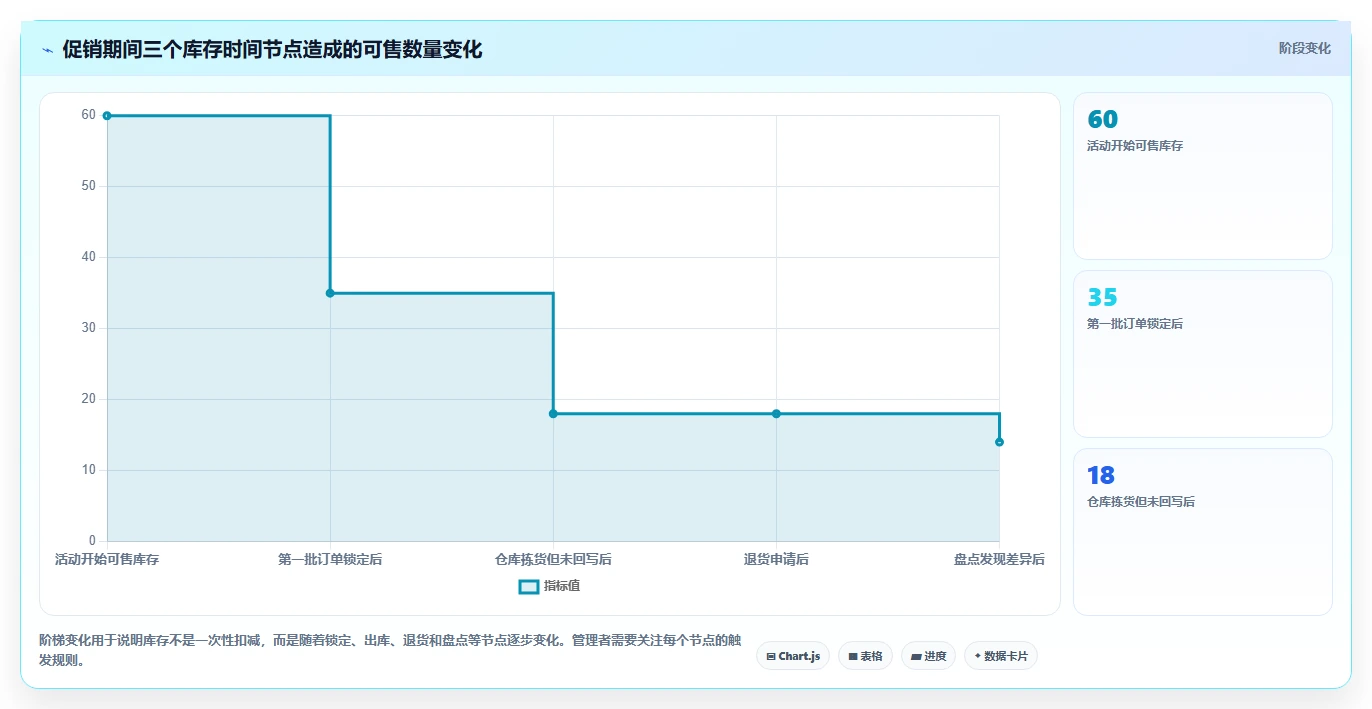Viewport: 1372px width, 709px height.
Task: Open the card showing value 35
Action: coord(1202,354)
